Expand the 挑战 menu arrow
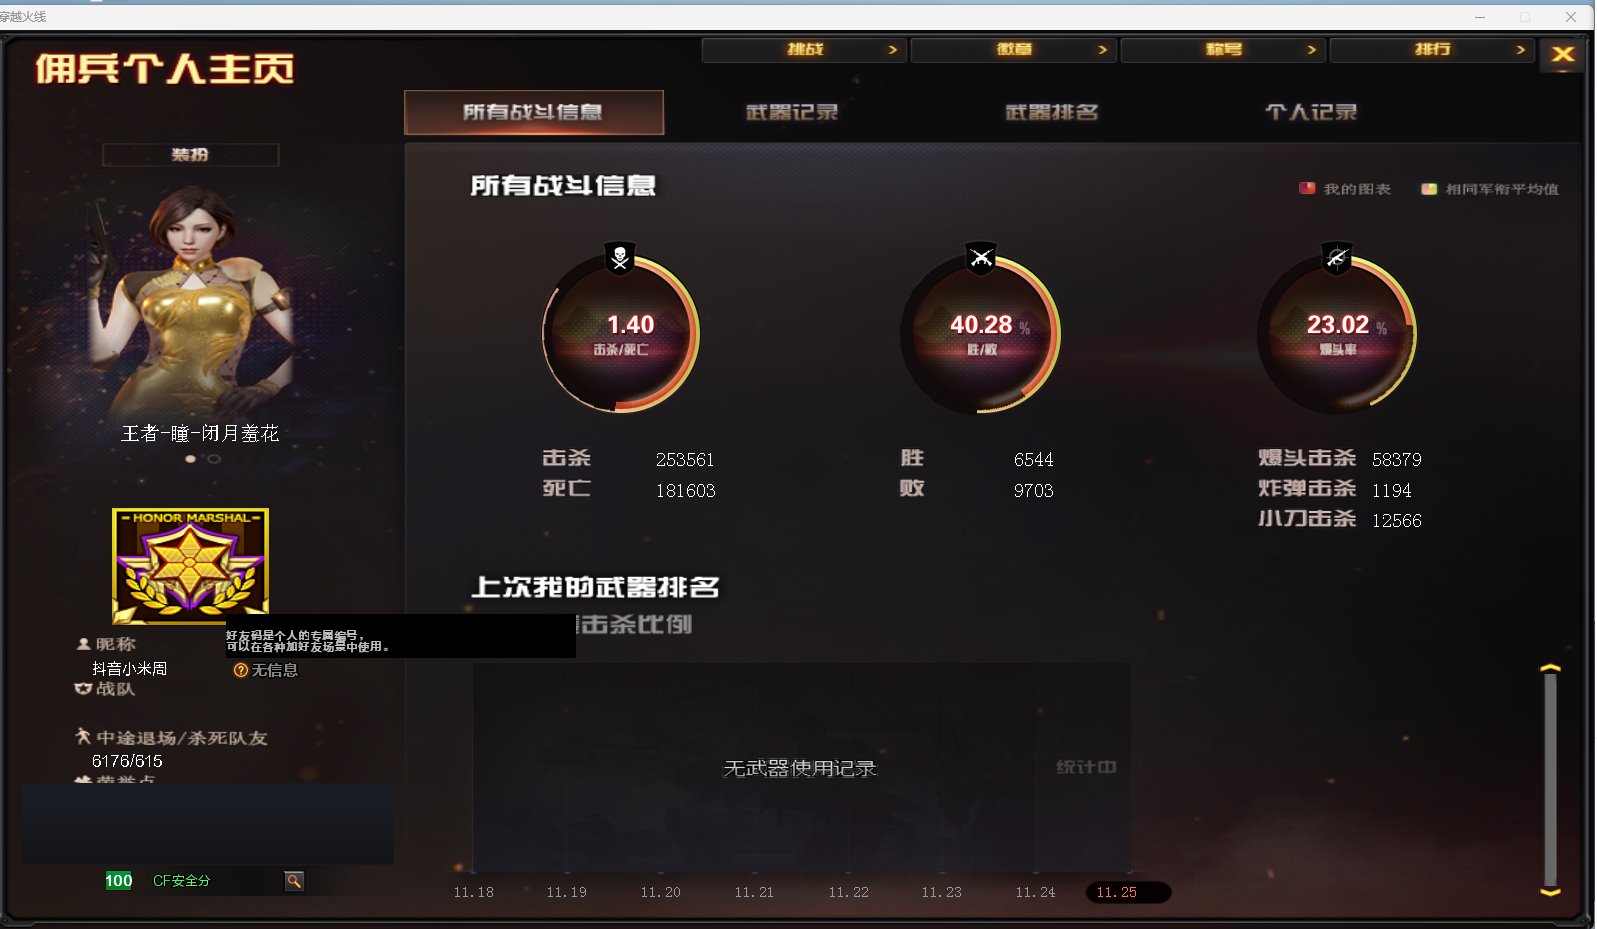 coord(893,50)
